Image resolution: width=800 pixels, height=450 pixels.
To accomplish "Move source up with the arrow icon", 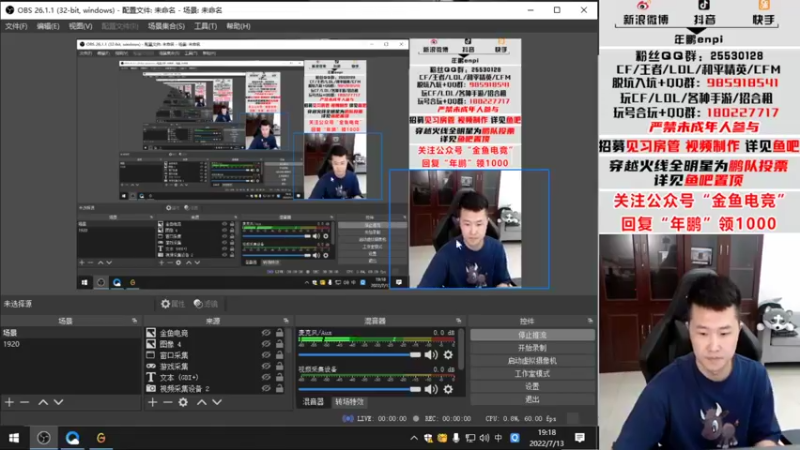I will (x=202, y=402).
